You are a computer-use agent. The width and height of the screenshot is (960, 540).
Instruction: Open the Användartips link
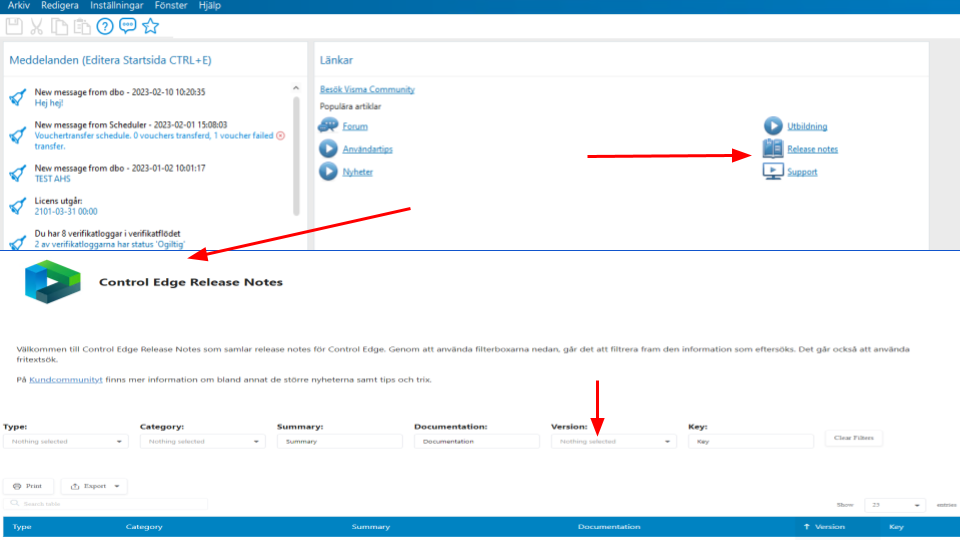367,149
